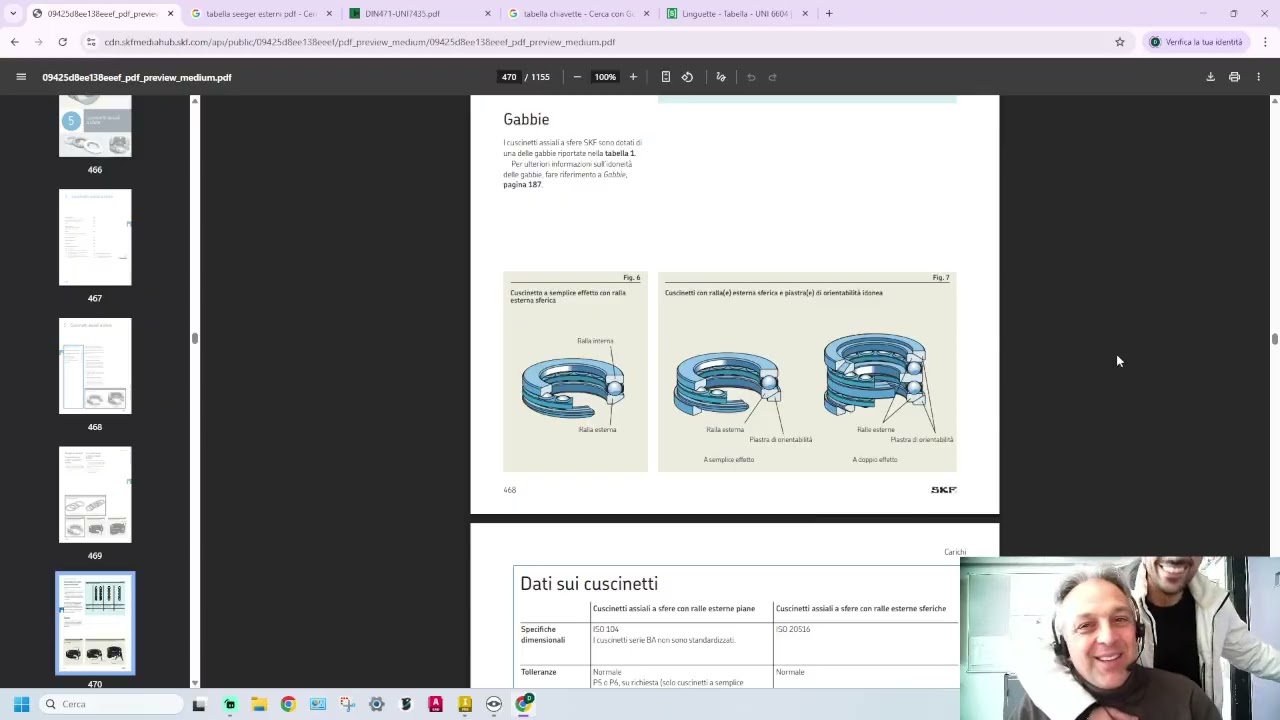This screenshot has height=720, width=1280.
Task: Click the browser address bar URL
Action: (360, 42)
